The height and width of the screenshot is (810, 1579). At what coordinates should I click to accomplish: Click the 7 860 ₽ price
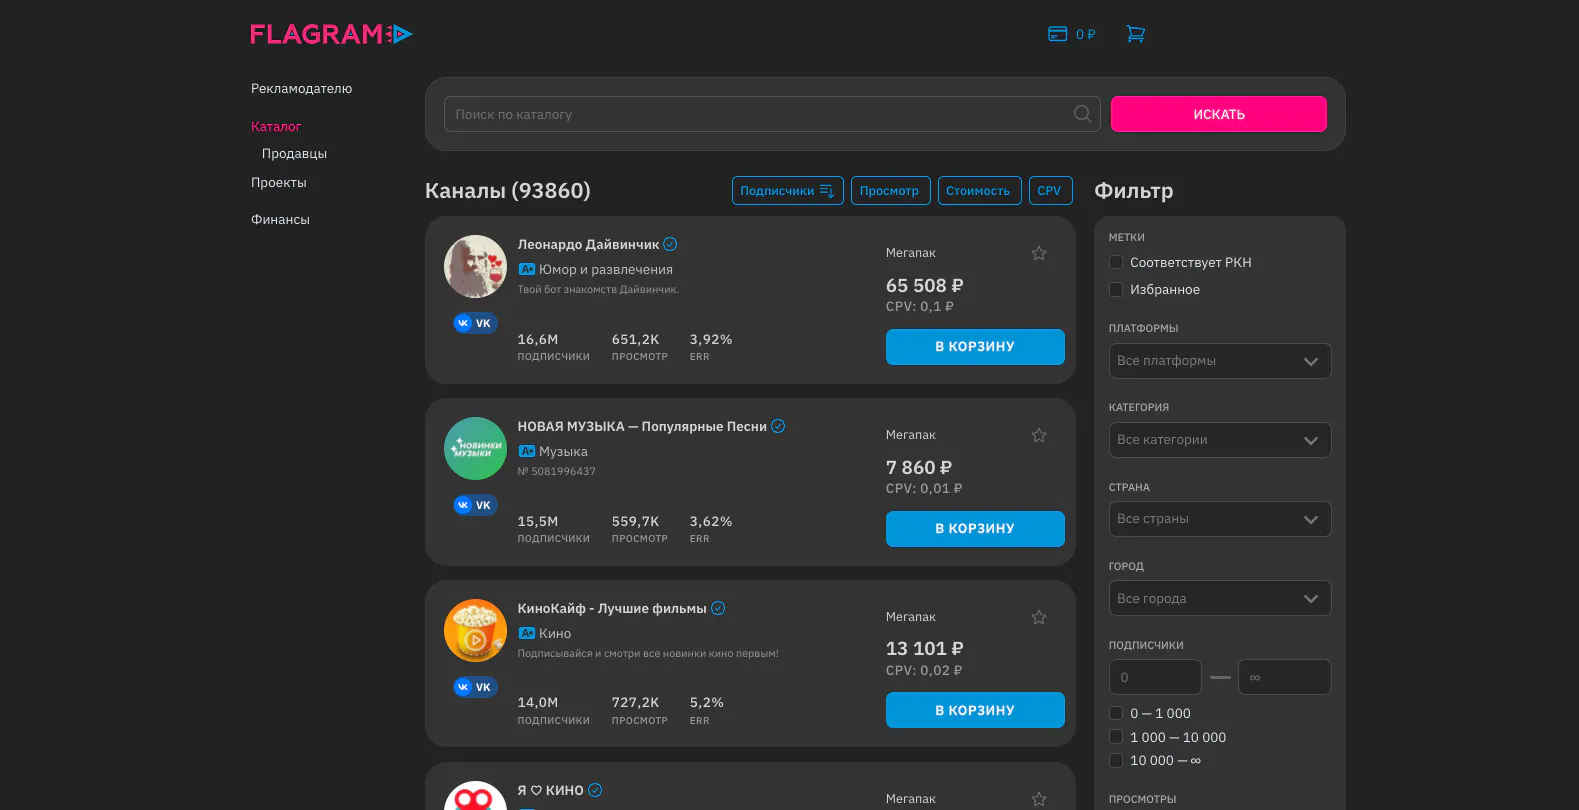point(919,467)
